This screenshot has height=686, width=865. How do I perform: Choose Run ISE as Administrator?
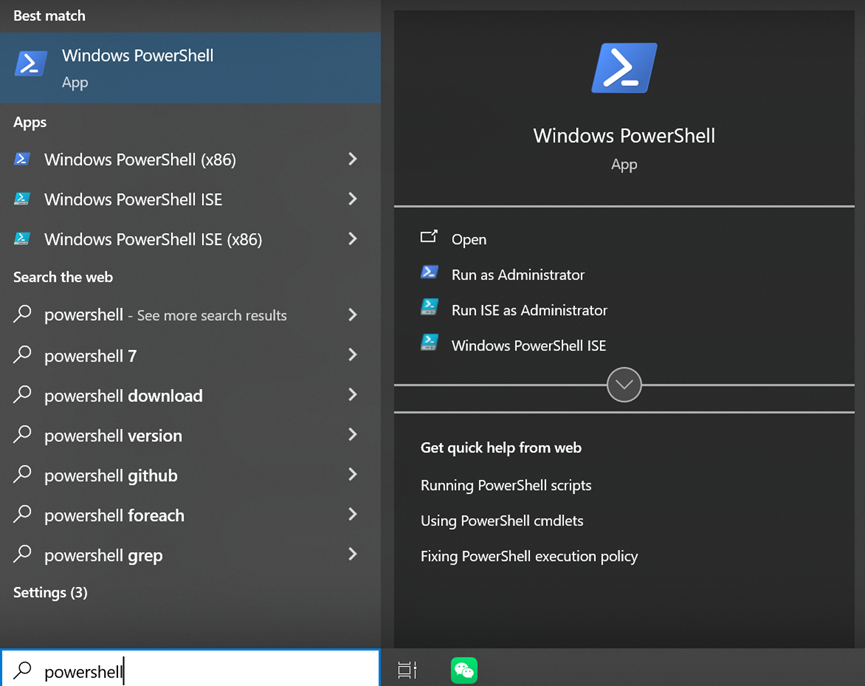[x=529, y=310]
